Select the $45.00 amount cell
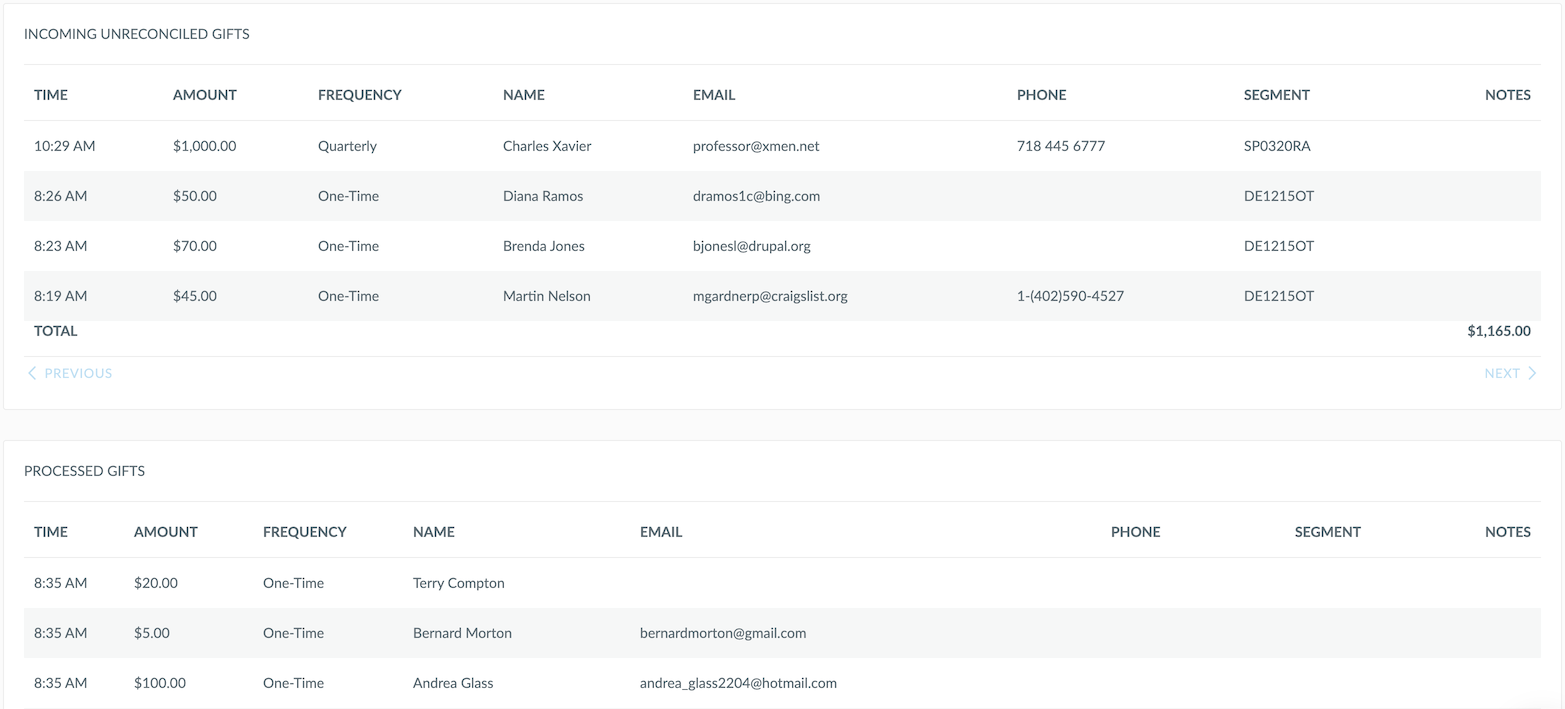This screenshot has height=709, width=1565. click(195, 296)
